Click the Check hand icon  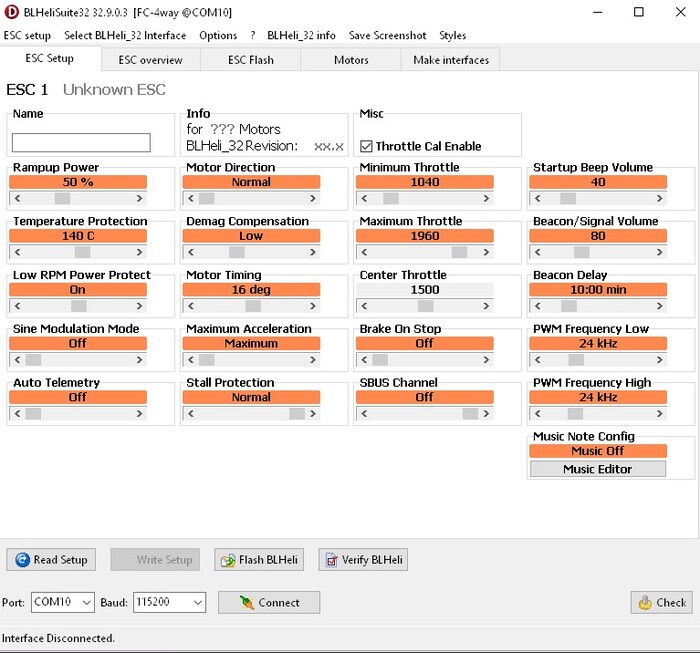(x=645, y=603)
